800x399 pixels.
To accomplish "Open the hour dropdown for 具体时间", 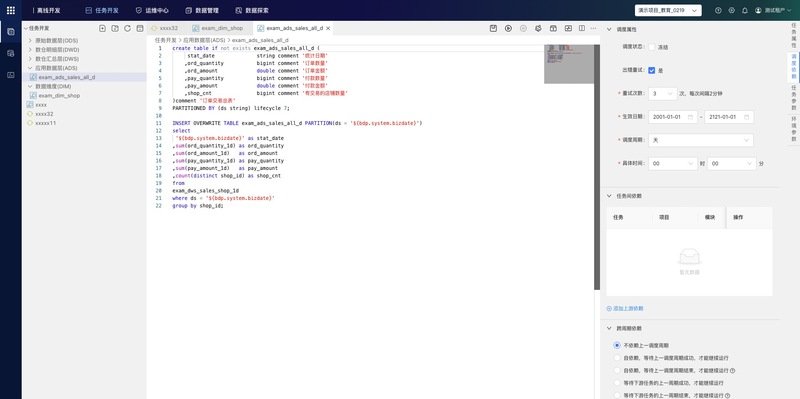I will pyautogui.click(x=672, y=164).
